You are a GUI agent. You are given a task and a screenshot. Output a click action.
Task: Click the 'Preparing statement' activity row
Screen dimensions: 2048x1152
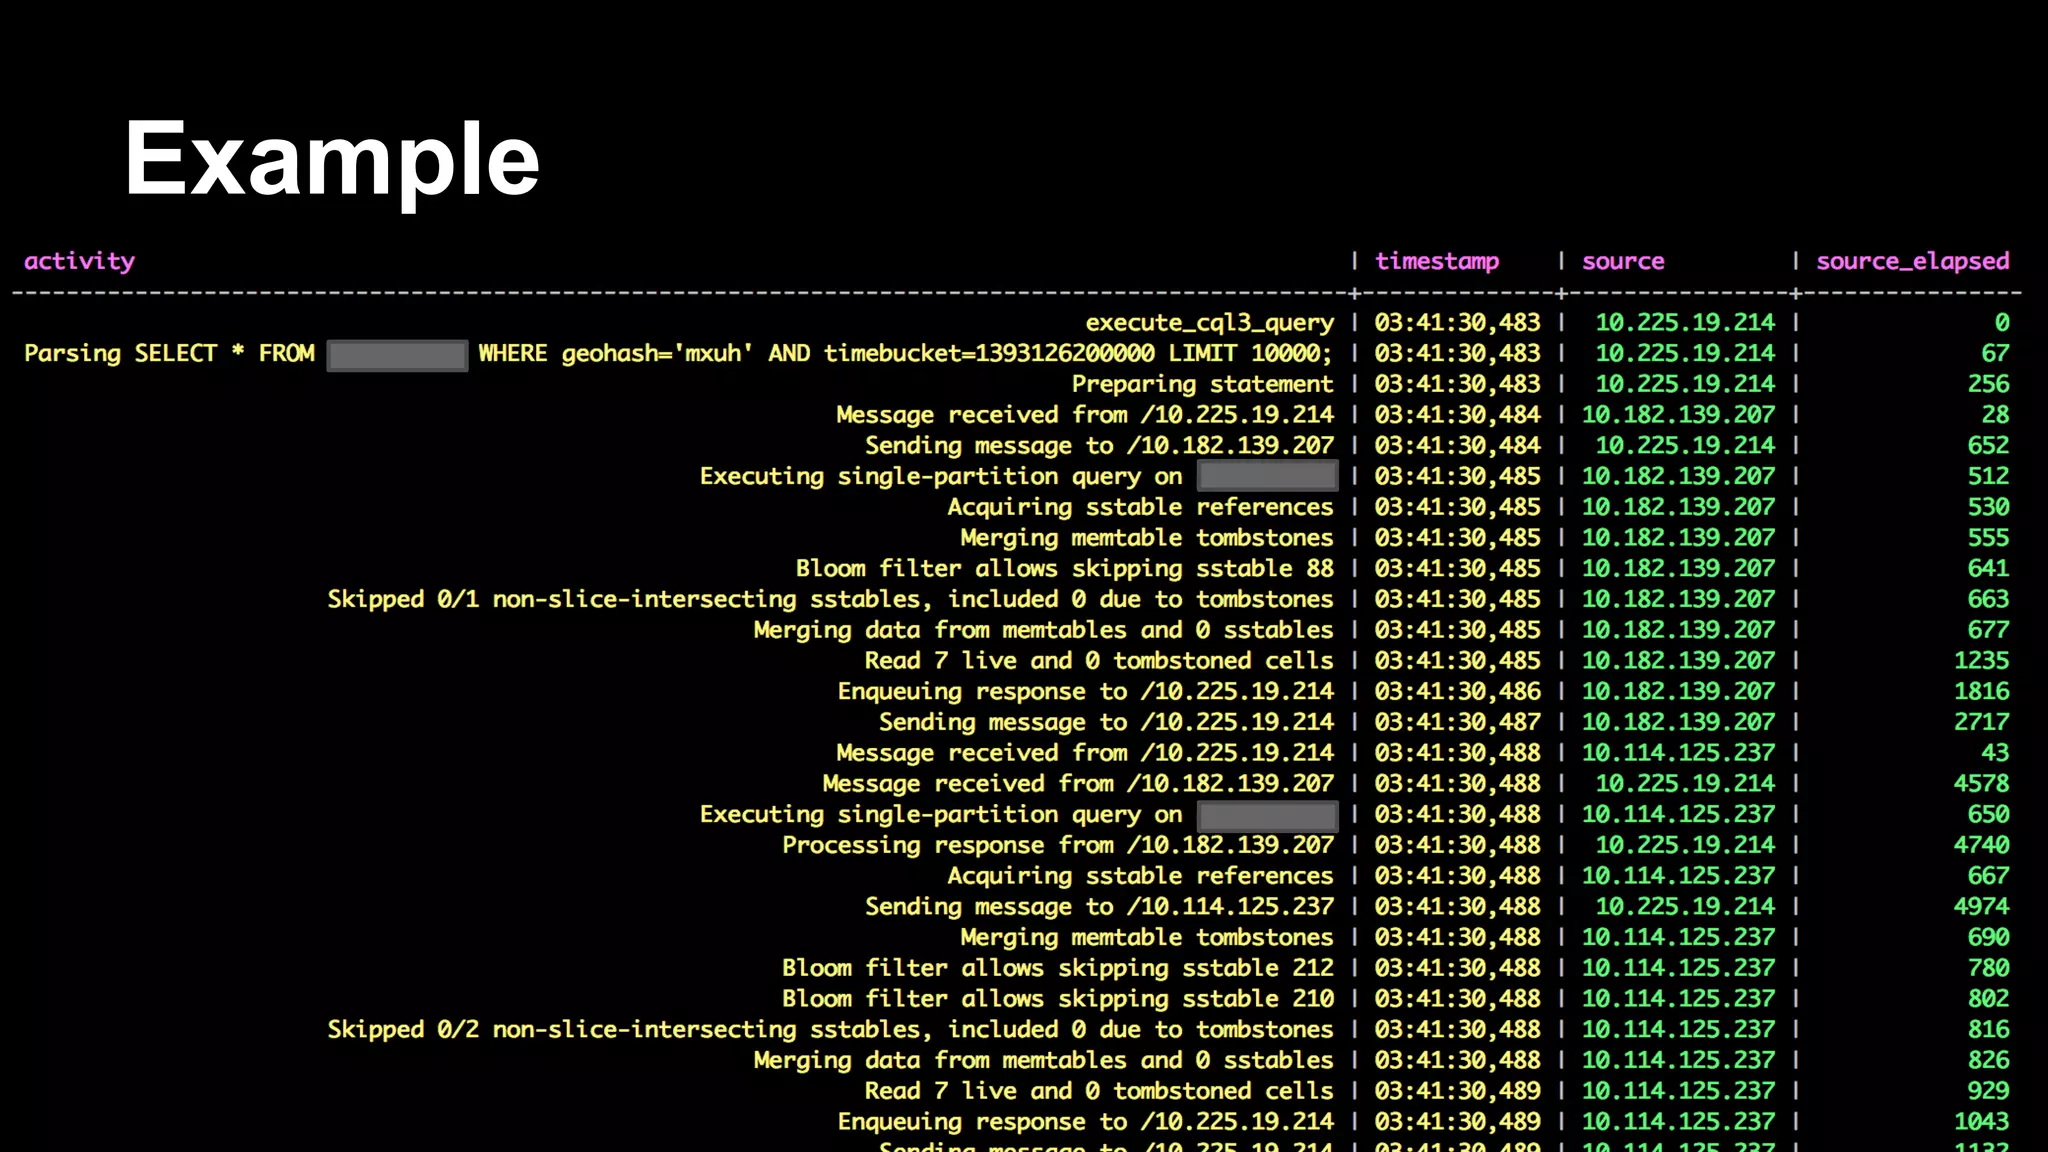1202,384
